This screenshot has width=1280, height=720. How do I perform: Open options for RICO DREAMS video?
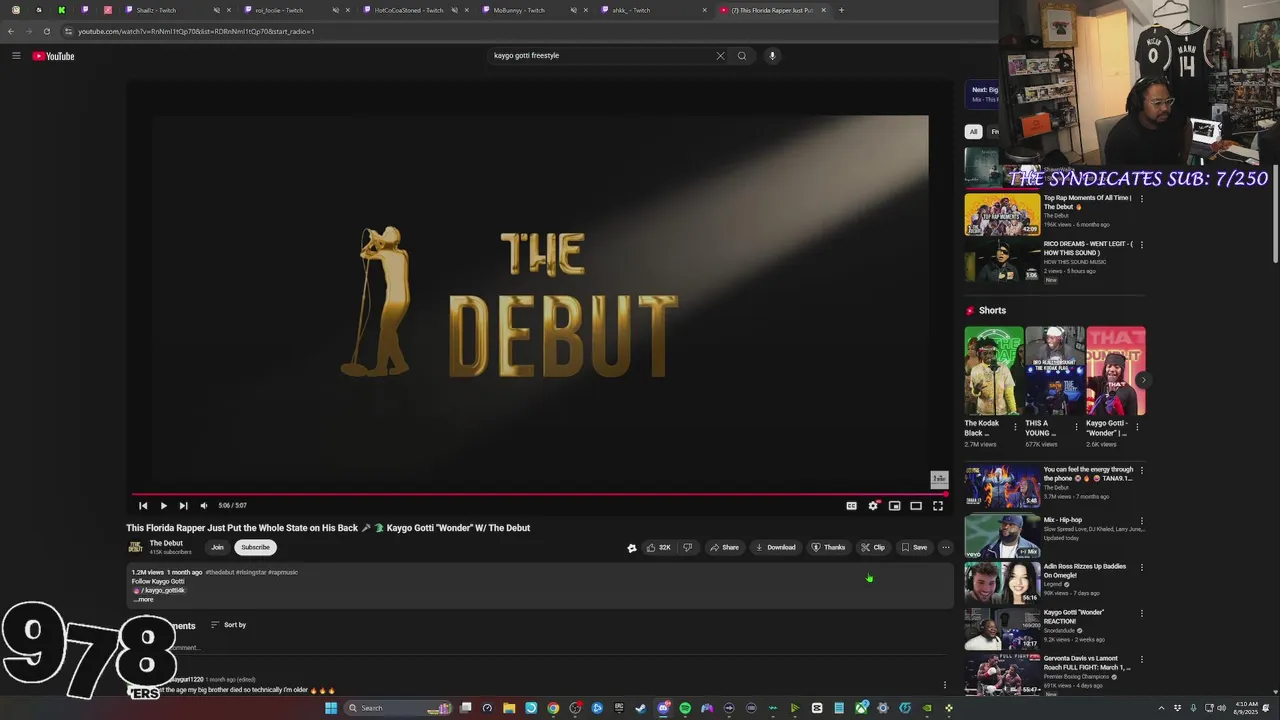point(1142,244)
